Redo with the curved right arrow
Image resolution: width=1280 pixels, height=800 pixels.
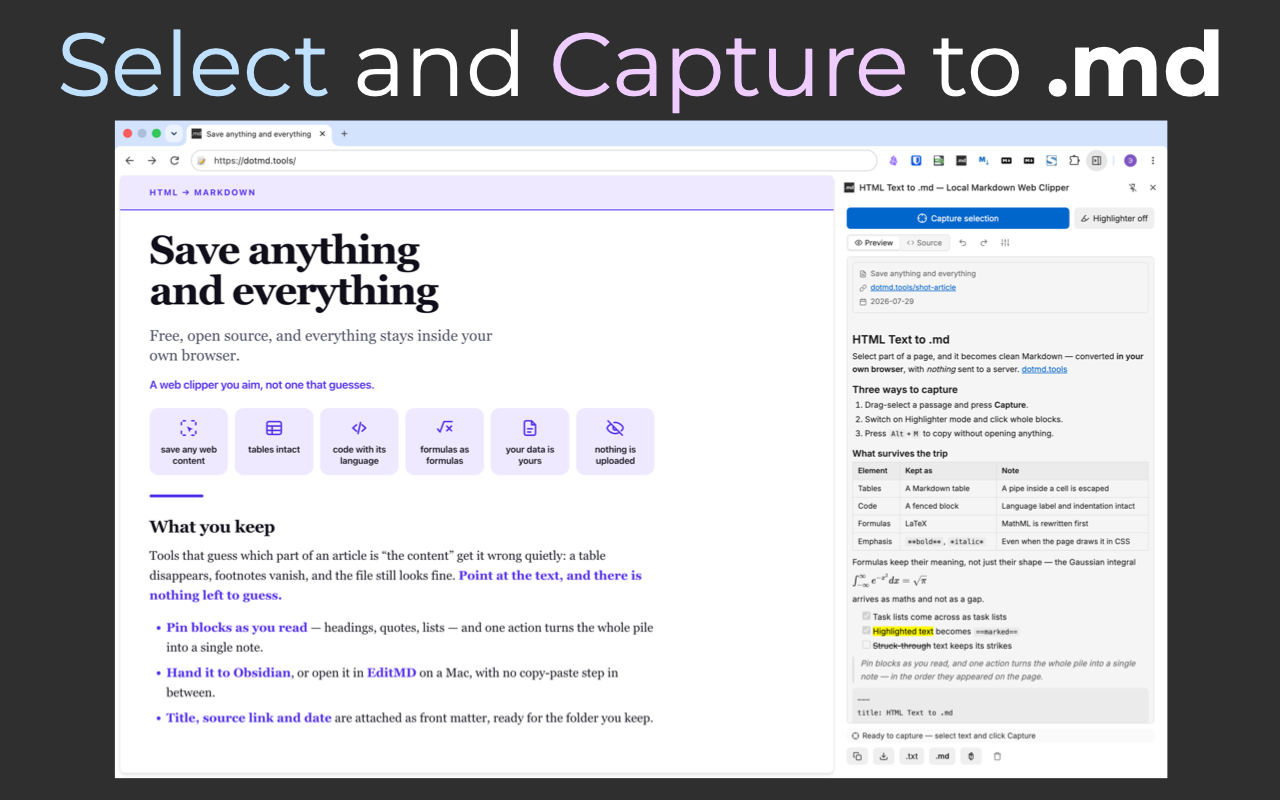pos(984,243)
